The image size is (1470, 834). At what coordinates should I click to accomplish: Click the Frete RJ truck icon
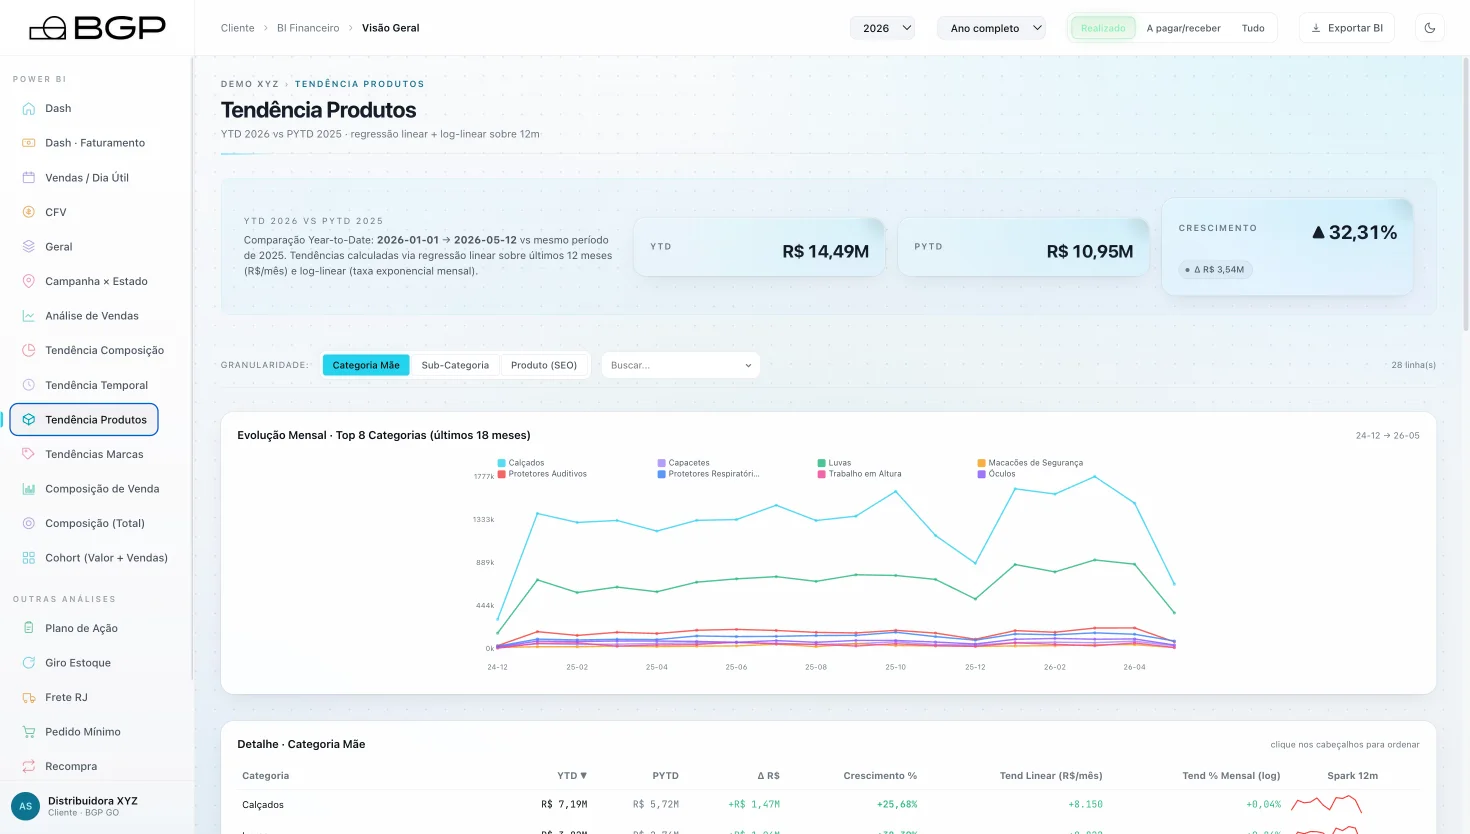pyautogui.click(x=29, y=697)
